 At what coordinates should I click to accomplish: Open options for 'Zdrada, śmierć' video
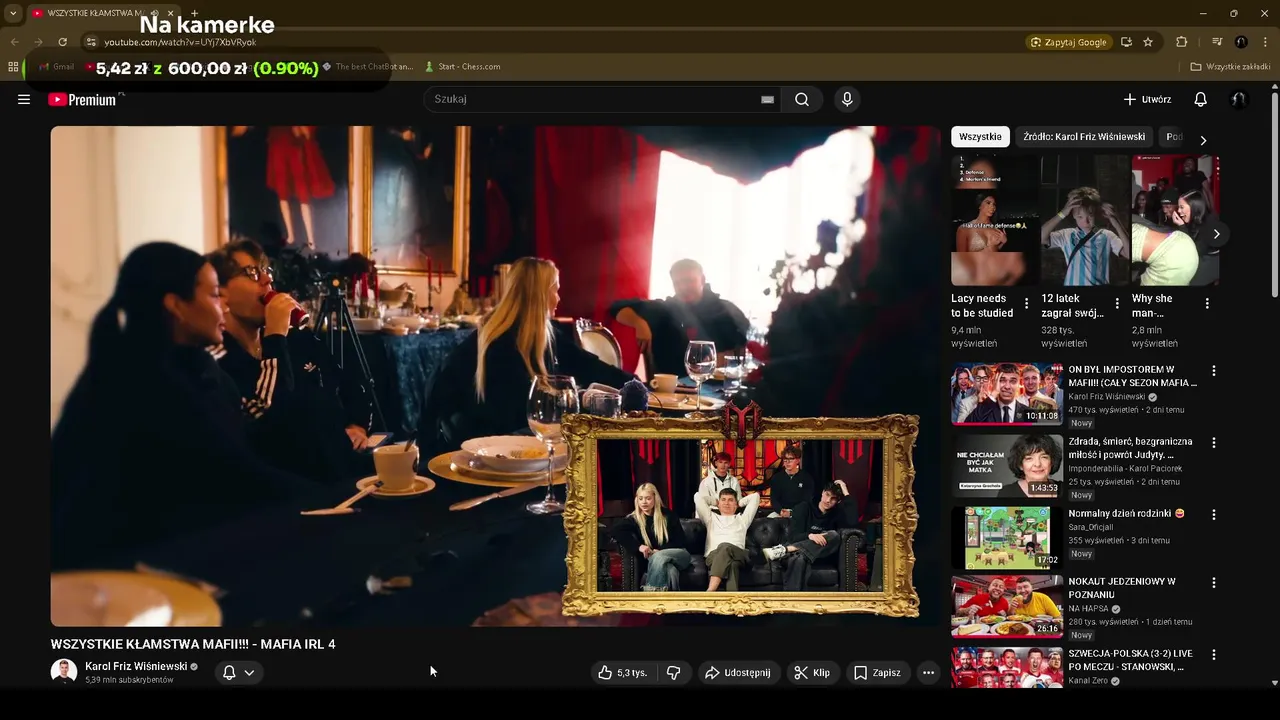tap(1214, 443)
